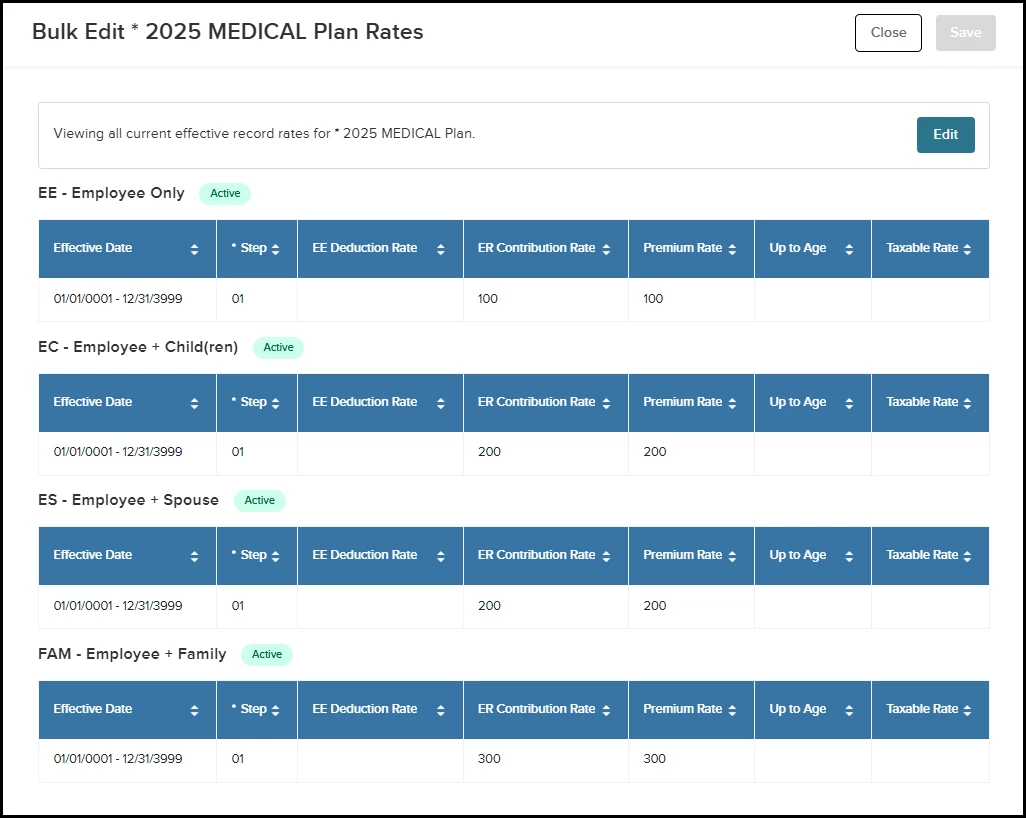The image size is (1026, 818).
Task: Sort Effective Date in Employee + Family table
Action: 194,710
